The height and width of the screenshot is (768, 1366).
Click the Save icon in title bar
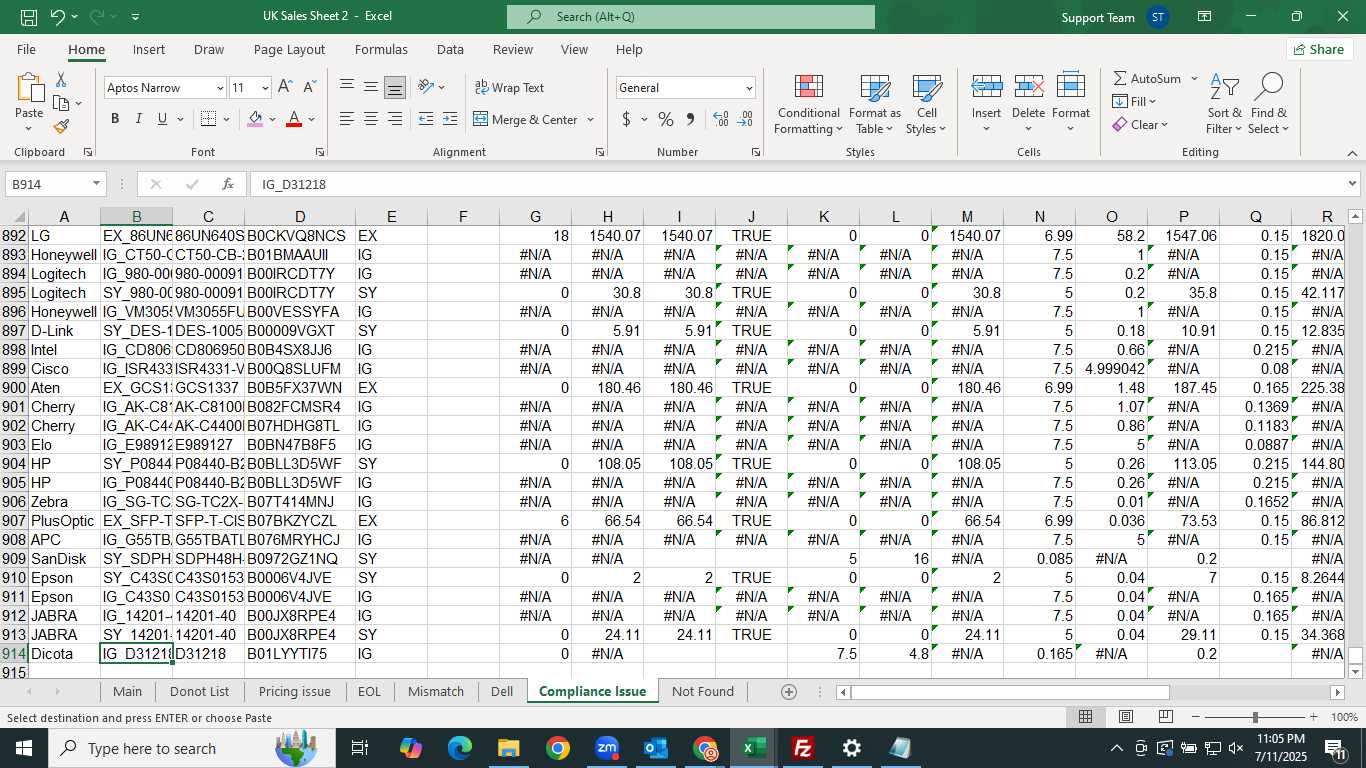[x=29, y=17]
